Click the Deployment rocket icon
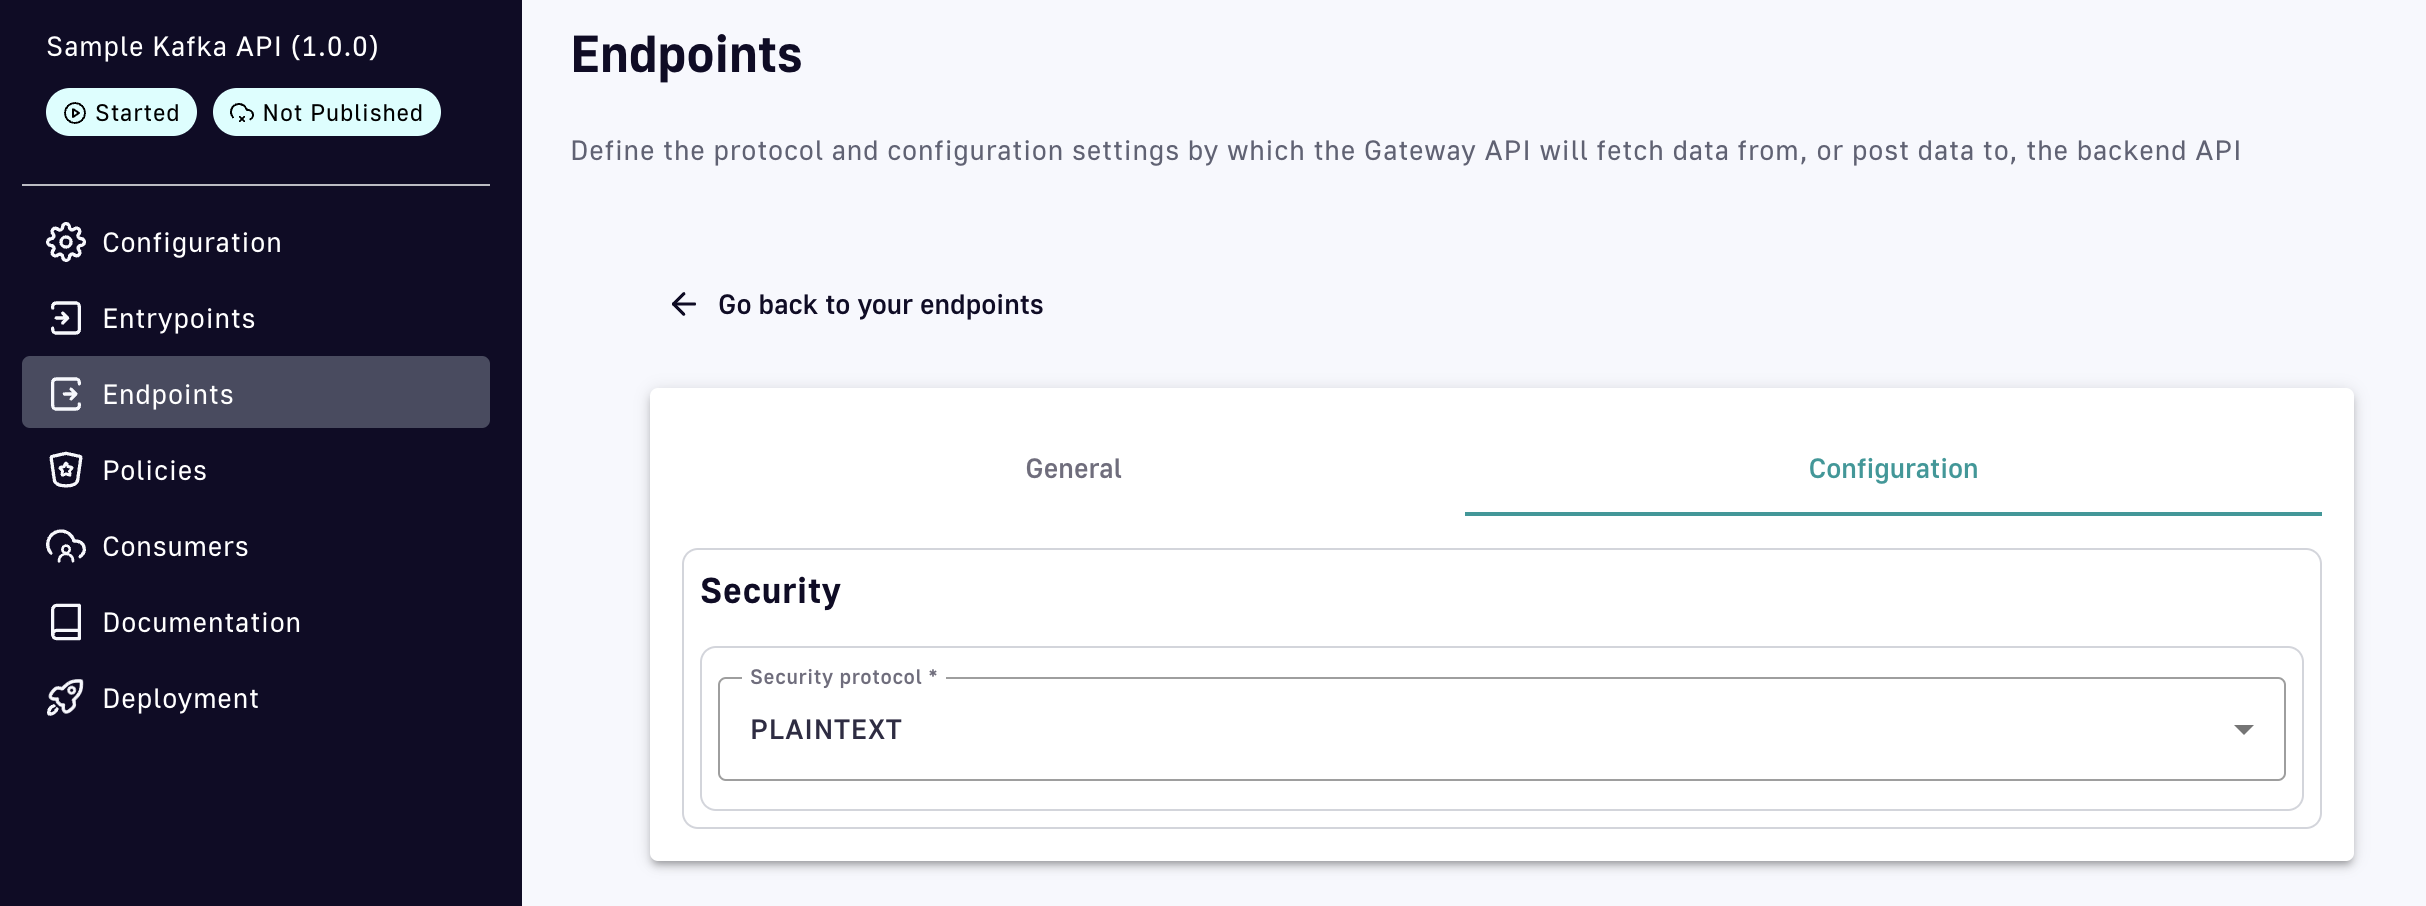Viewport: 2426px width, 906px height. [x=66, y=698]
